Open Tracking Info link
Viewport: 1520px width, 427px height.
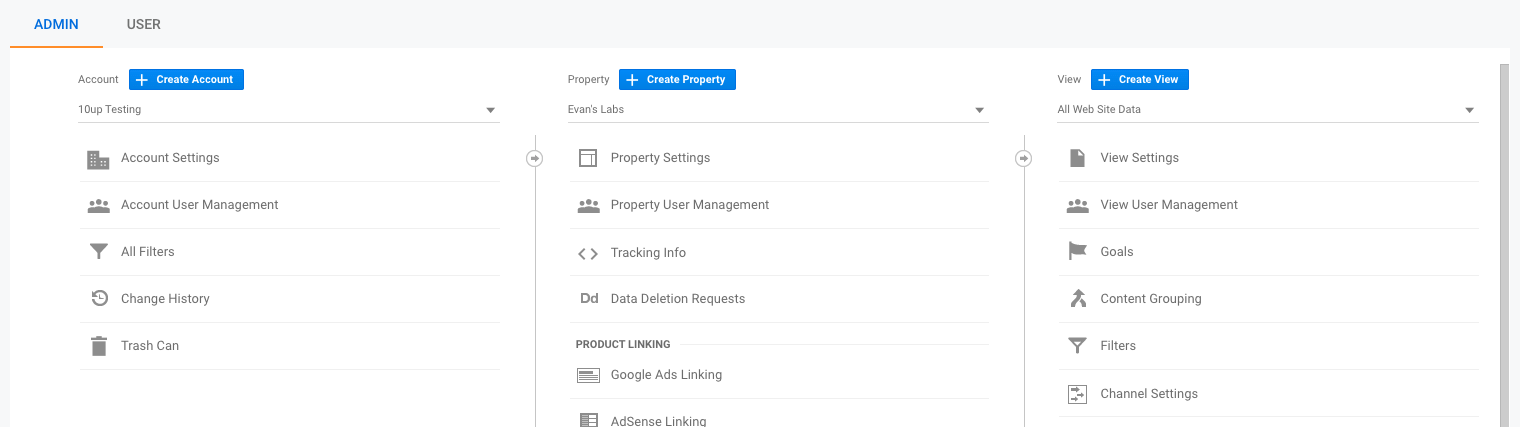[x=648, y=253]
